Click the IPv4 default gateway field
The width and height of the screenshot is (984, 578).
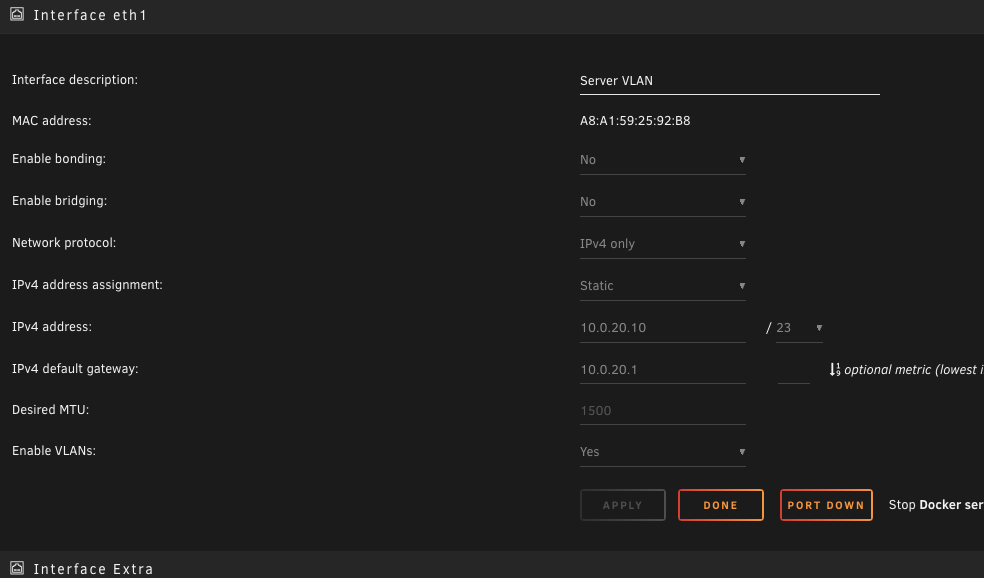point(662,370)
